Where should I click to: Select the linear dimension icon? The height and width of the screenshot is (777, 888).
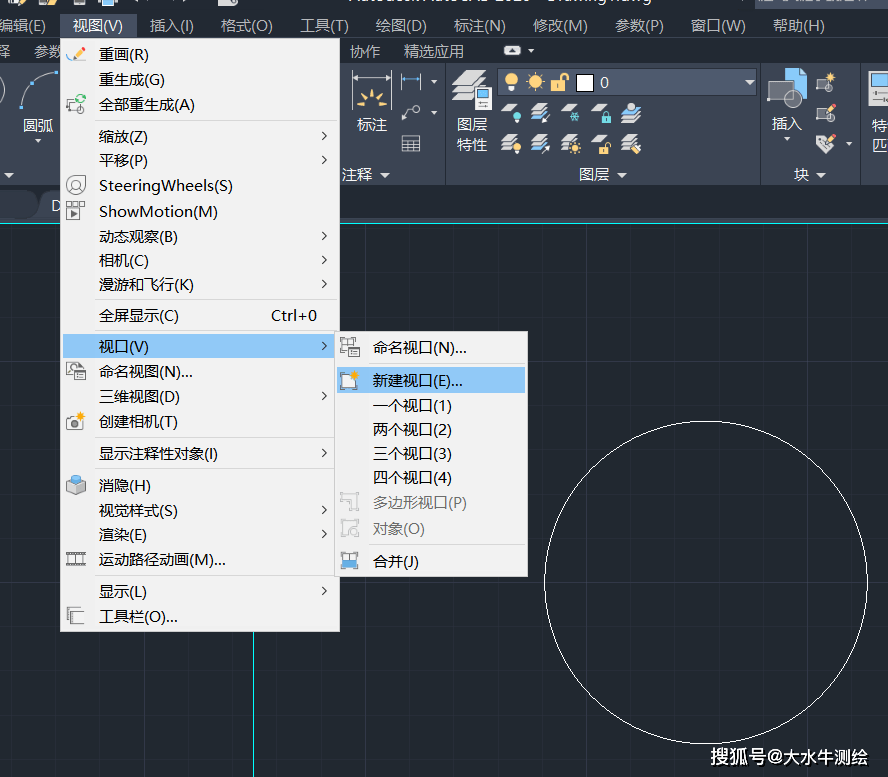pyautogui.click(x=411, y=82)
